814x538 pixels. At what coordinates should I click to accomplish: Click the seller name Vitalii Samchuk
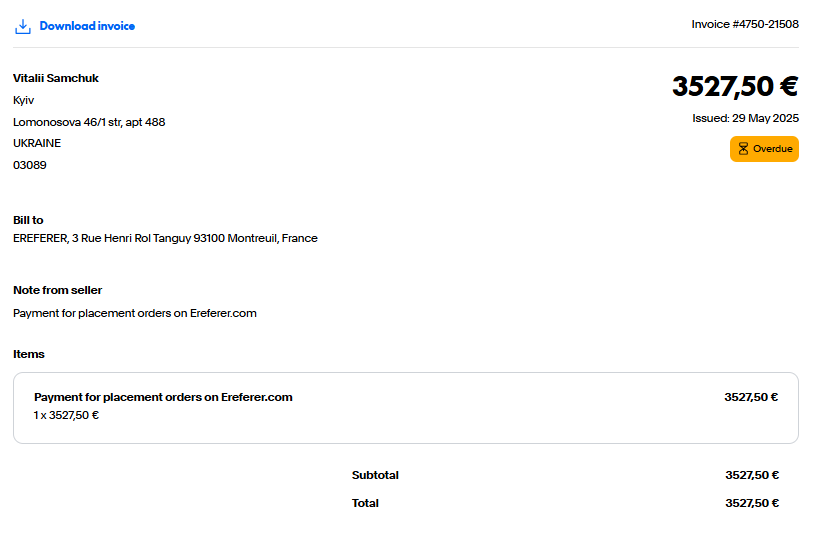56,78
